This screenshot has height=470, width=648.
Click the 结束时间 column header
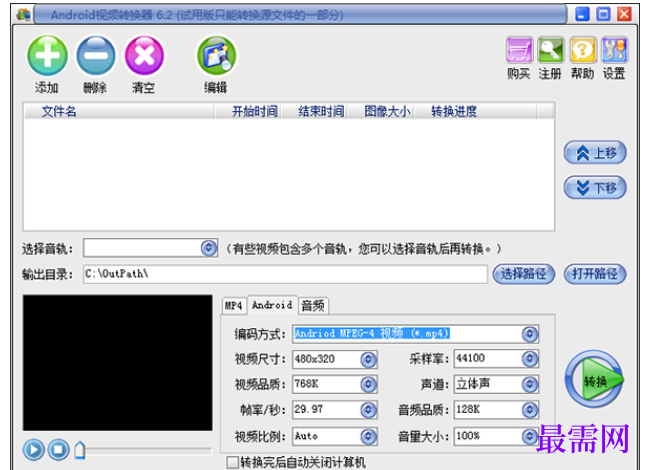(314, 111)
